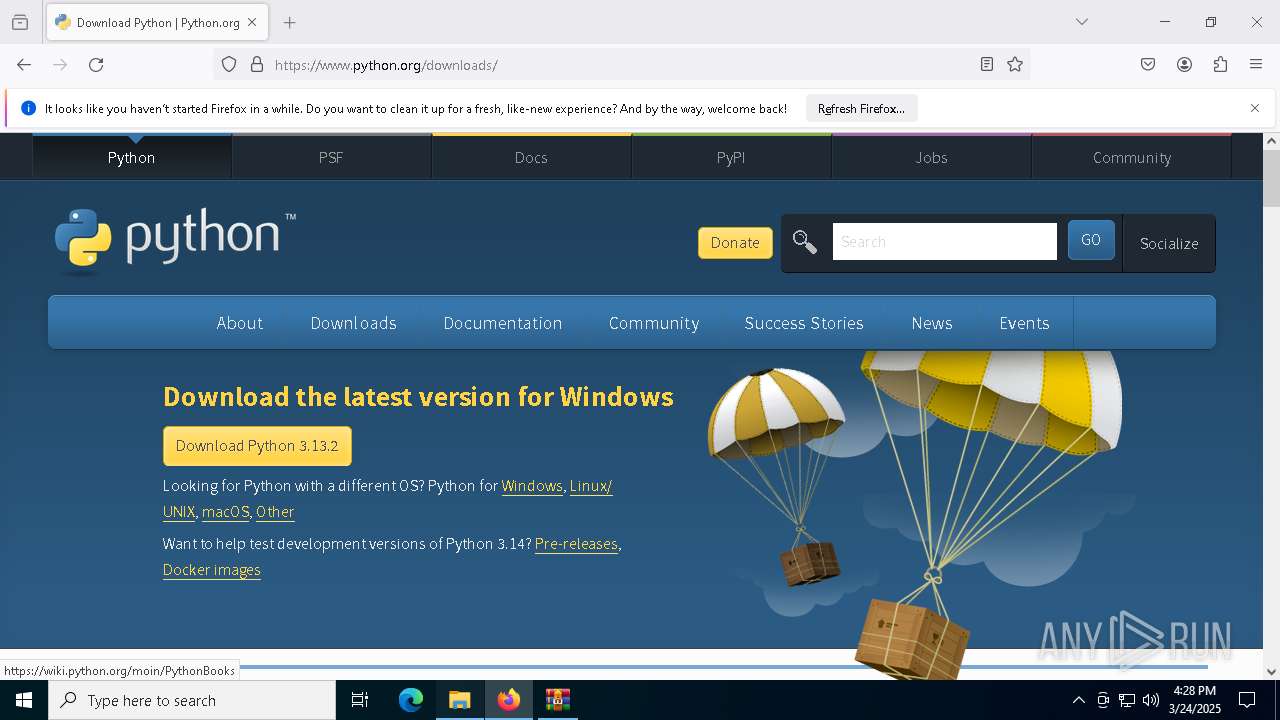This screenshot has height=720, width=1280.
Task: Click the page vertical scrollbar thumb
Action: [1271, 178]
